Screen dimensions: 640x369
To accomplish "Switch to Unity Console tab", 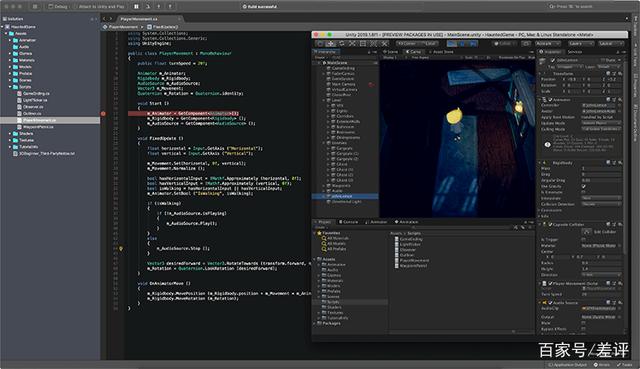I will [349, 222].
